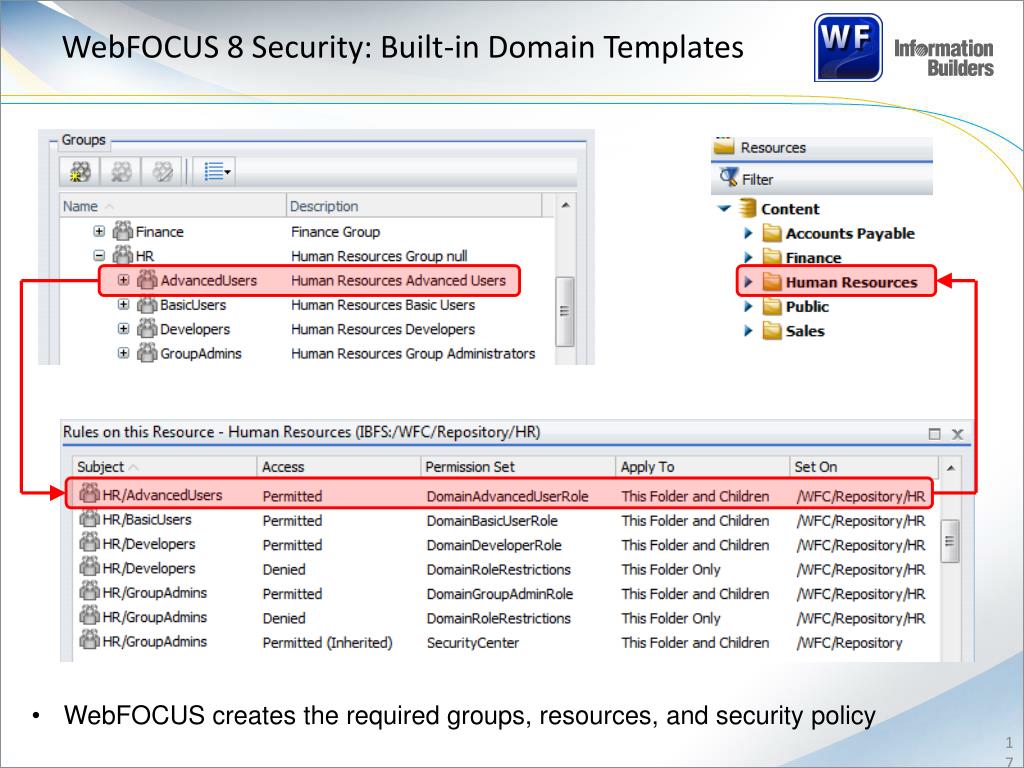Click the New Group toolbar icon
Screen dimensions: 1024x768
point(80,172)
